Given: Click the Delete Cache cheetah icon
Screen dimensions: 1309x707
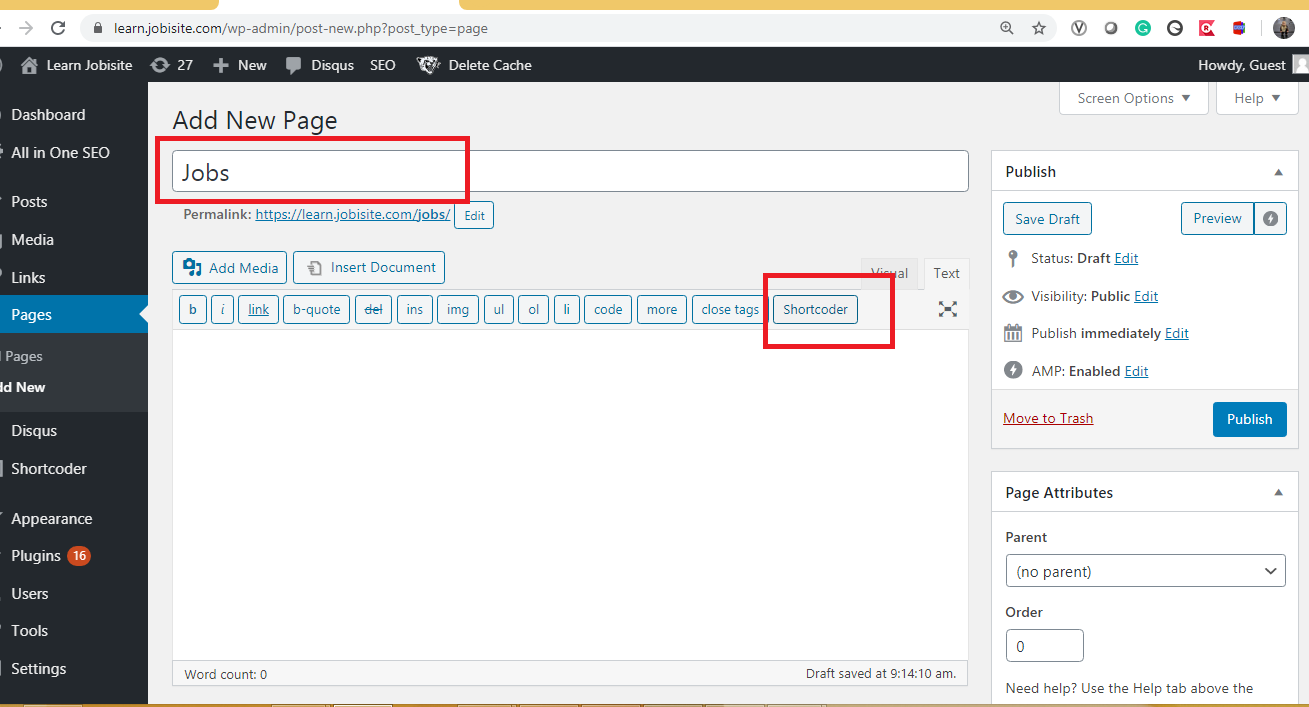Looking at the screenshot, I should click(x=428, y=65).
